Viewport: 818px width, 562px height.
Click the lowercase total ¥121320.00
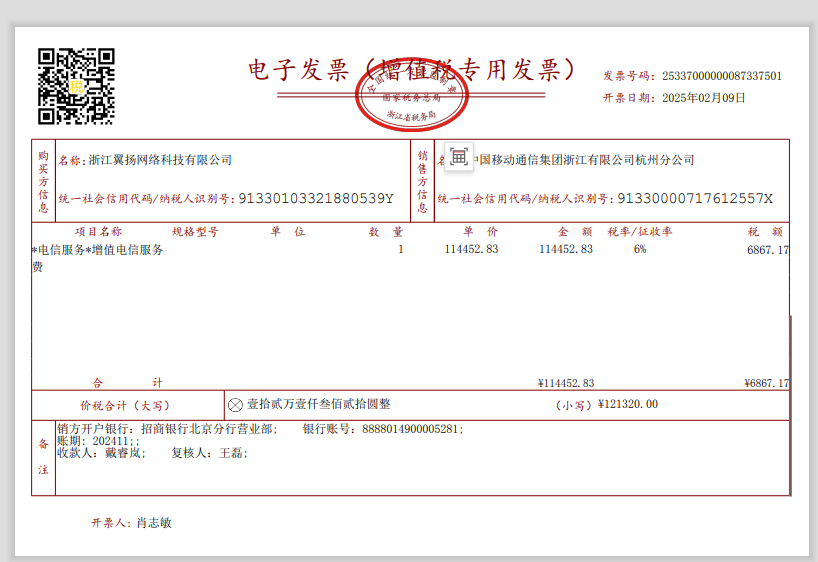click(627, 404)
